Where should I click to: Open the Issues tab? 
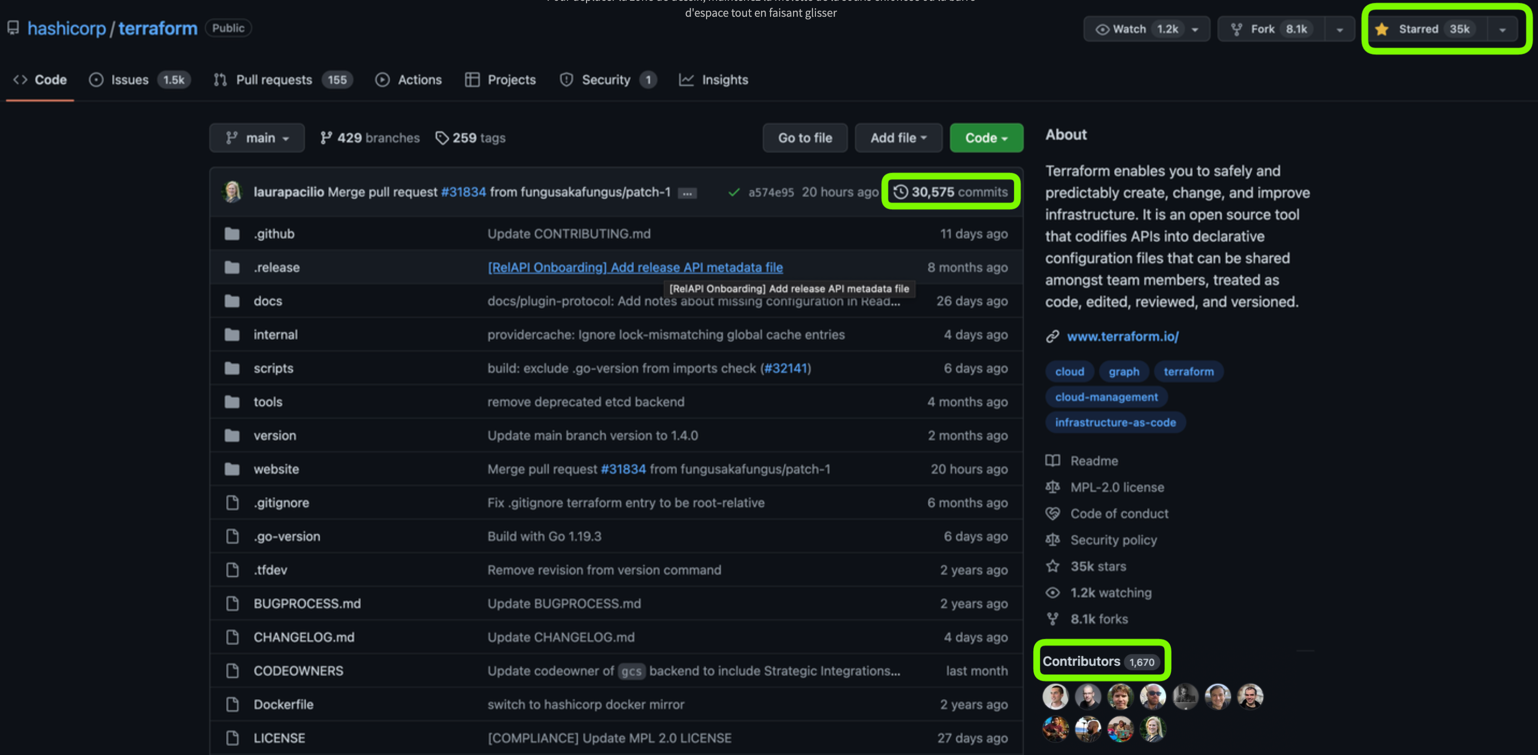point(139,80)
